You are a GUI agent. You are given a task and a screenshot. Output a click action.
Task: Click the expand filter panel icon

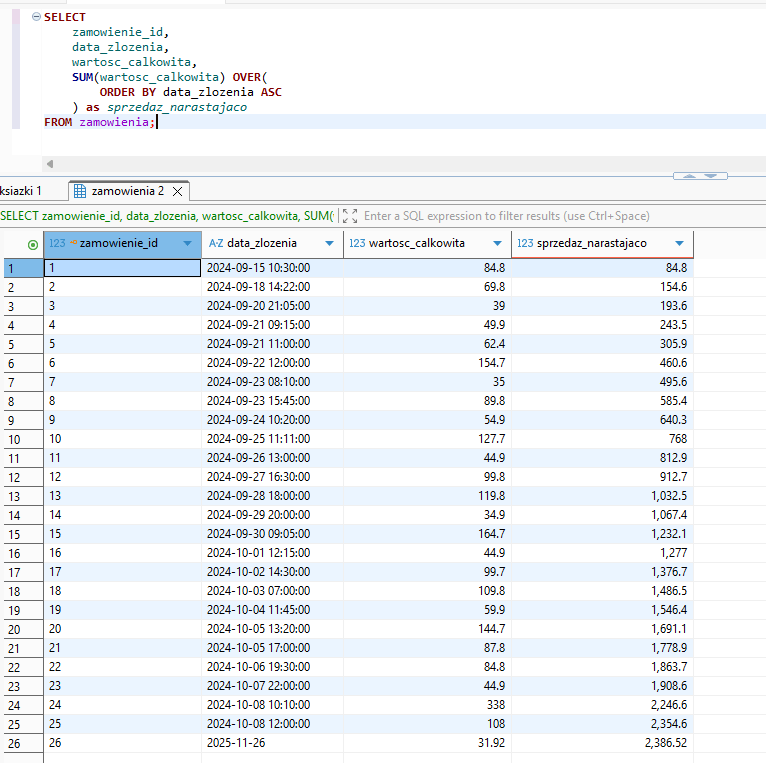(349, 215)
